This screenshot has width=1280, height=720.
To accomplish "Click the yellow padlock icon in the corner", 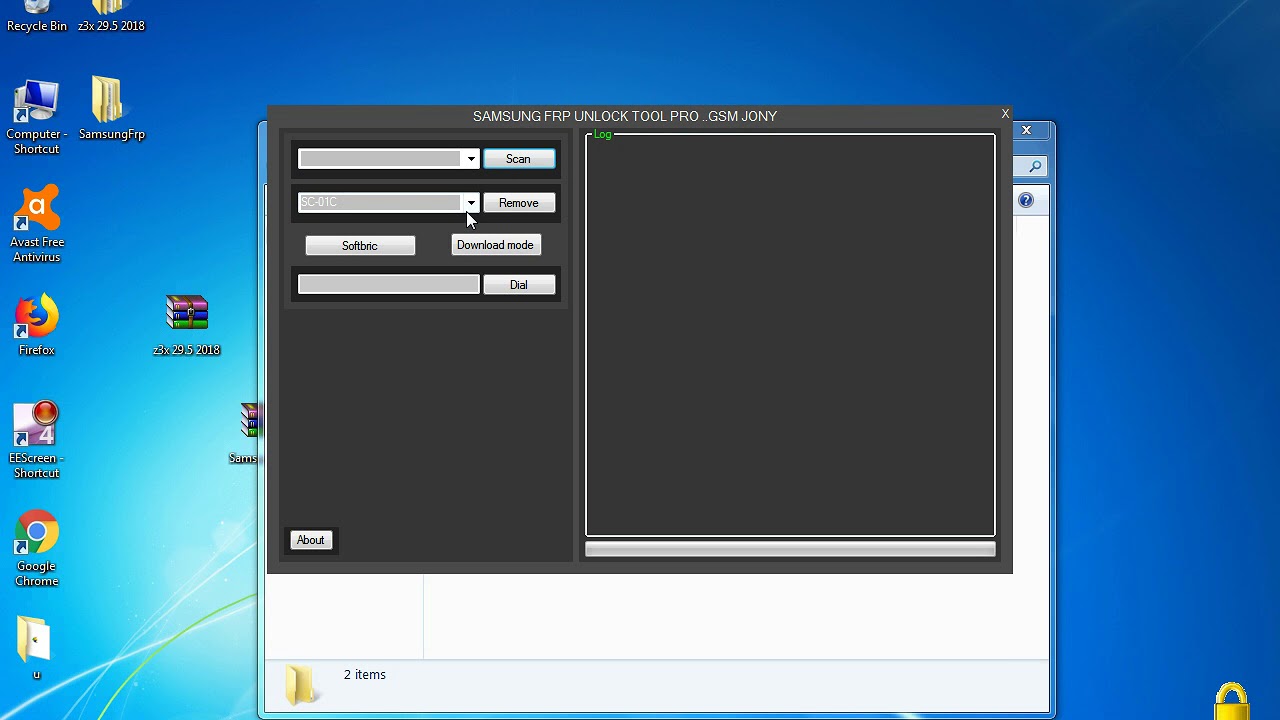I will tap(1232, 702).
